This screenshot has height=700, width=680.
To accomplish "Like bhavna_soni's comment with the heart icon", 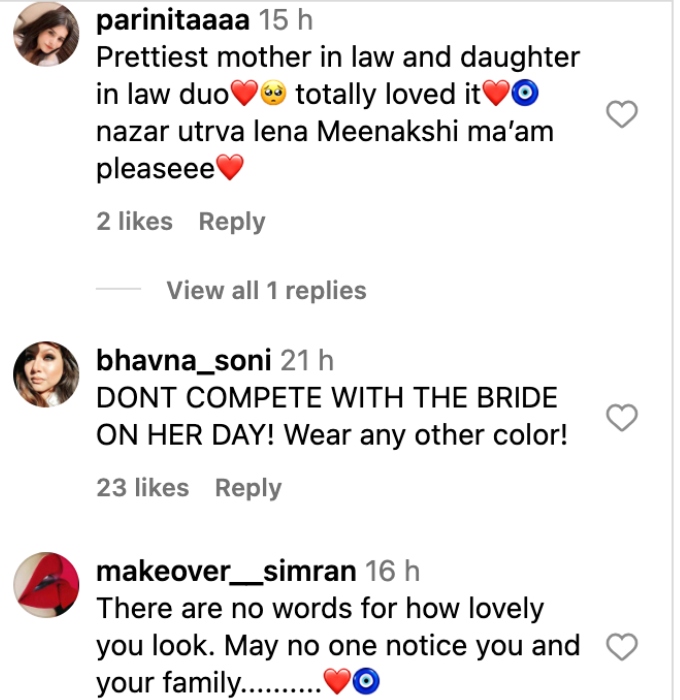I will (x=622, y=417).
